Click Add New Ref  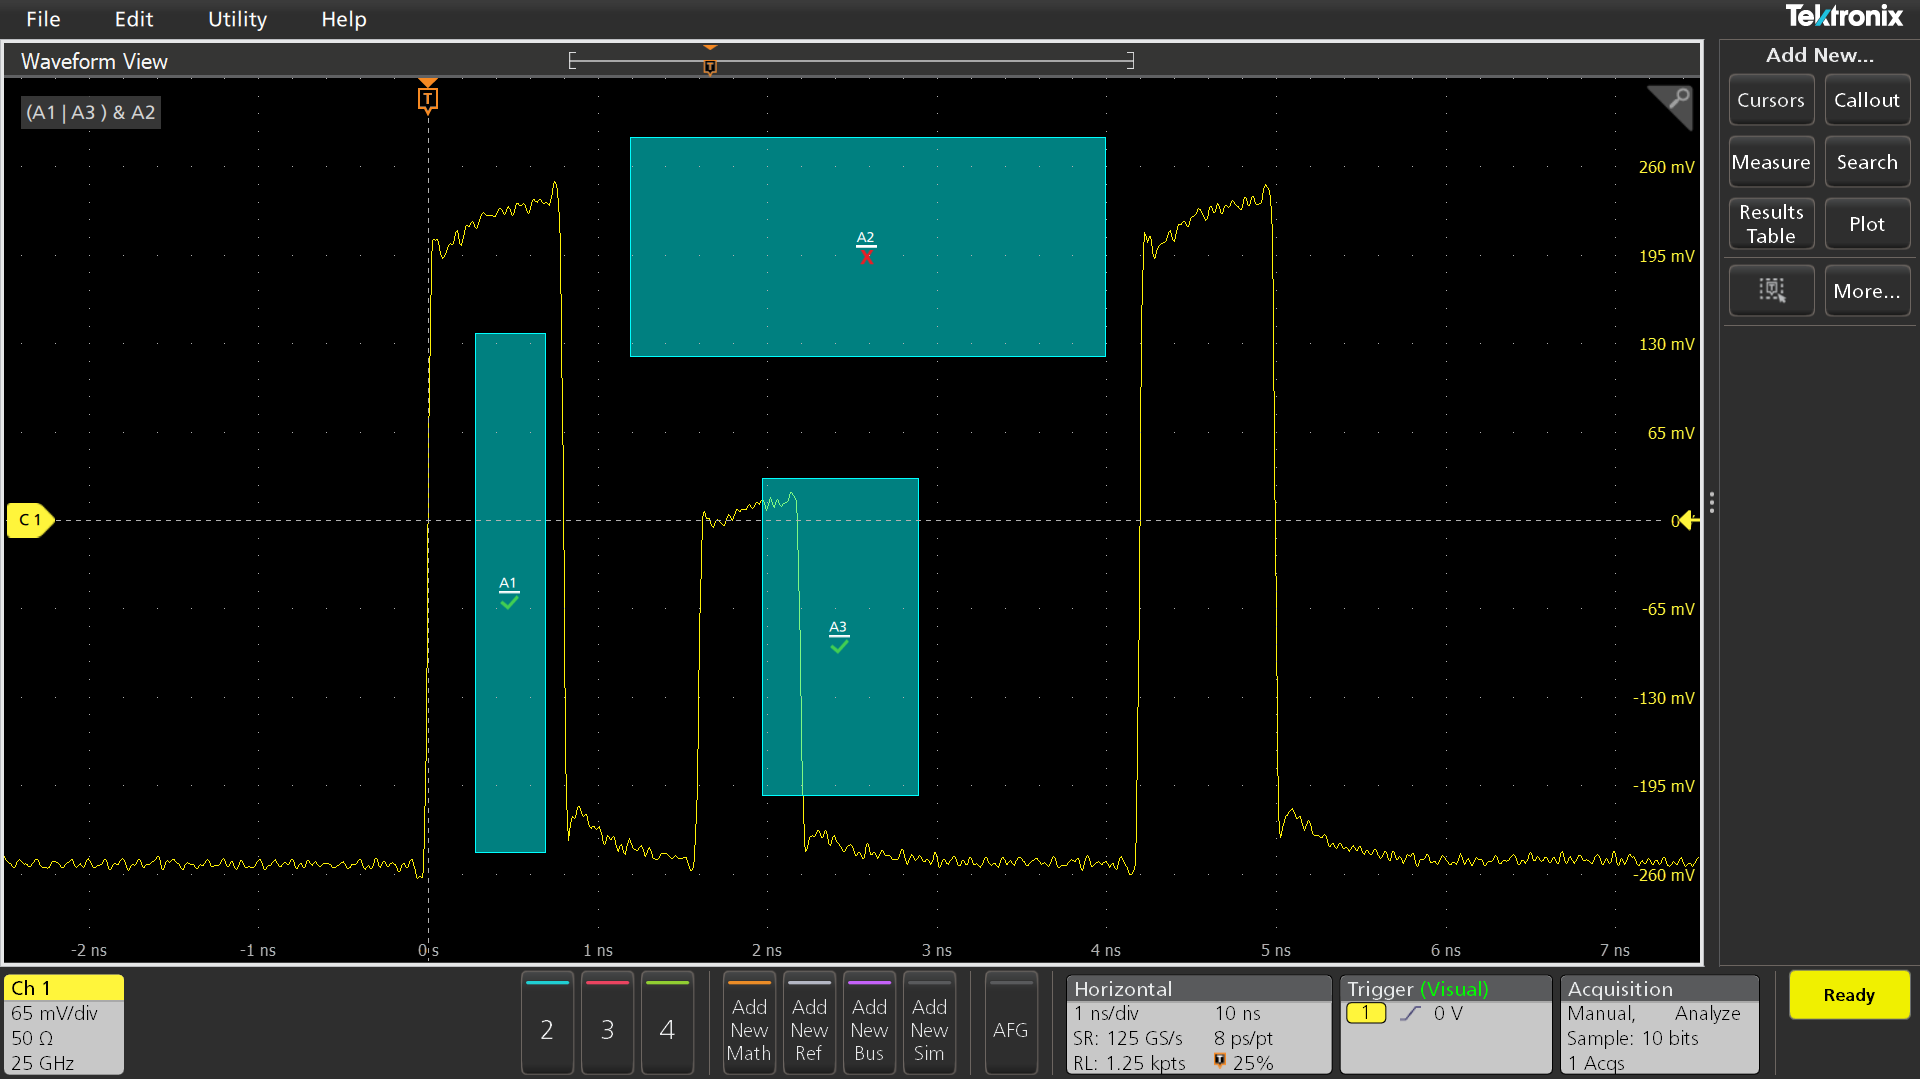(809, 1024)
